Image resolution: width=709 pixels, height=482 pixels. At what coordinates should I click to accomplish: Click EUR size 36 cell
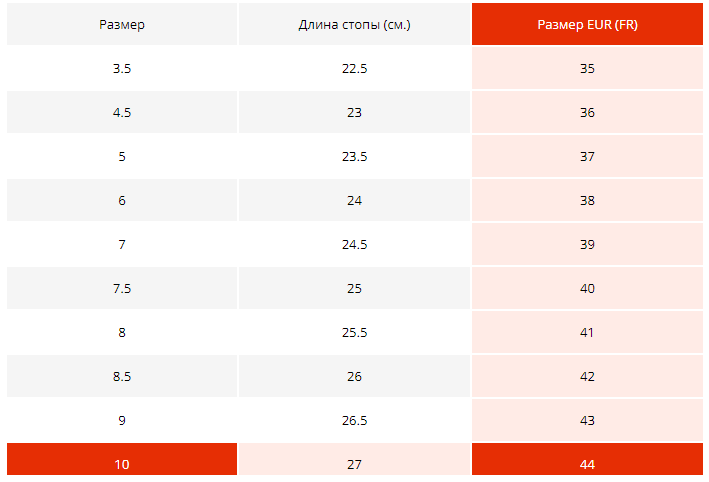coord(587,113)
